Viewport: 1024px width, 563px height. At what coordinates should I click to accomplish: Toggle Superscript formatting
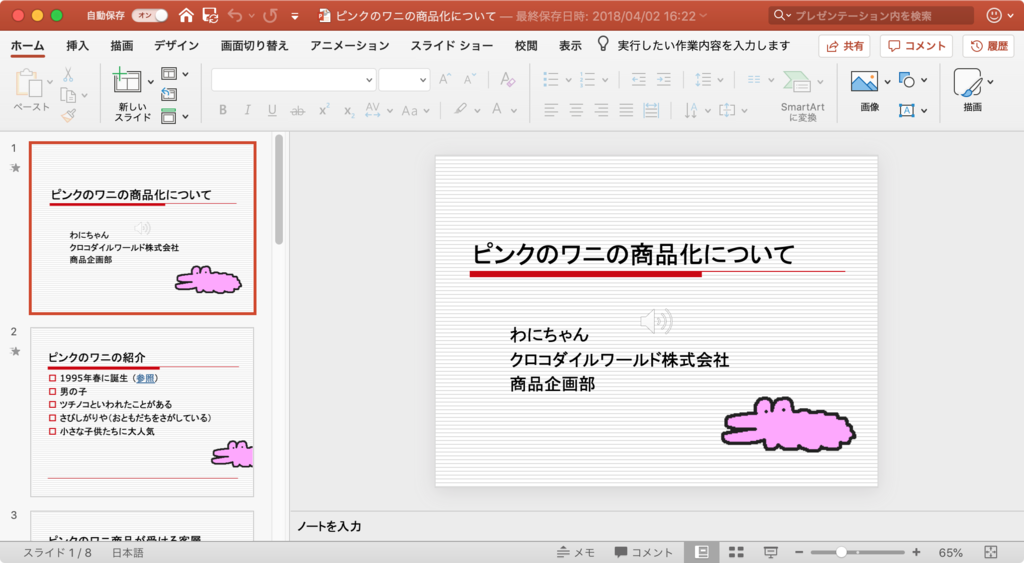[324, 110]
